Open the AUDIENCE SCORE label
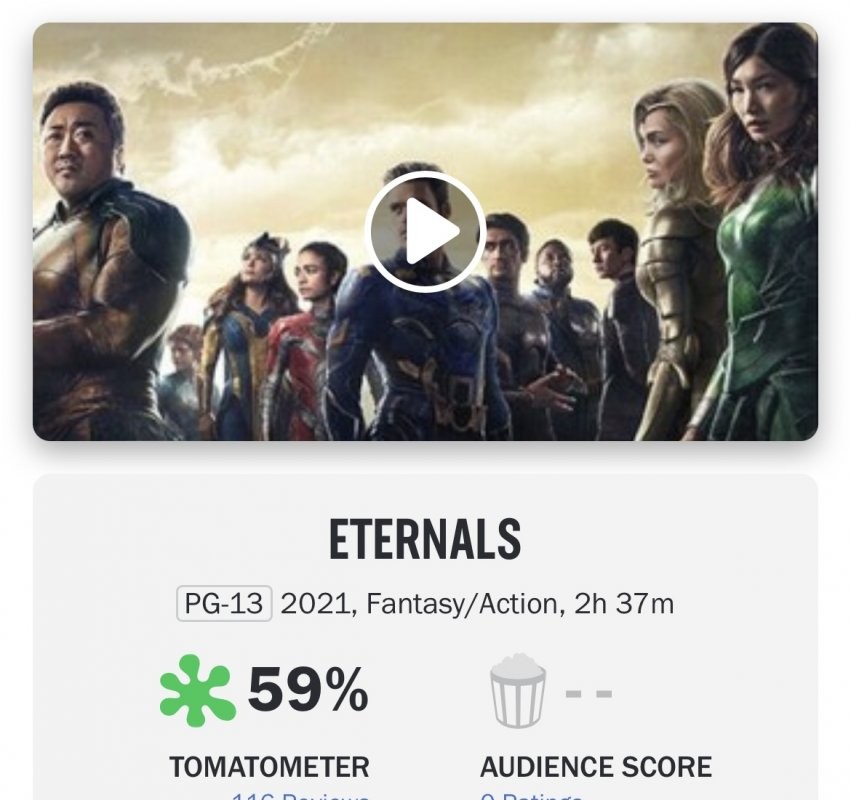 click(596, 767)
